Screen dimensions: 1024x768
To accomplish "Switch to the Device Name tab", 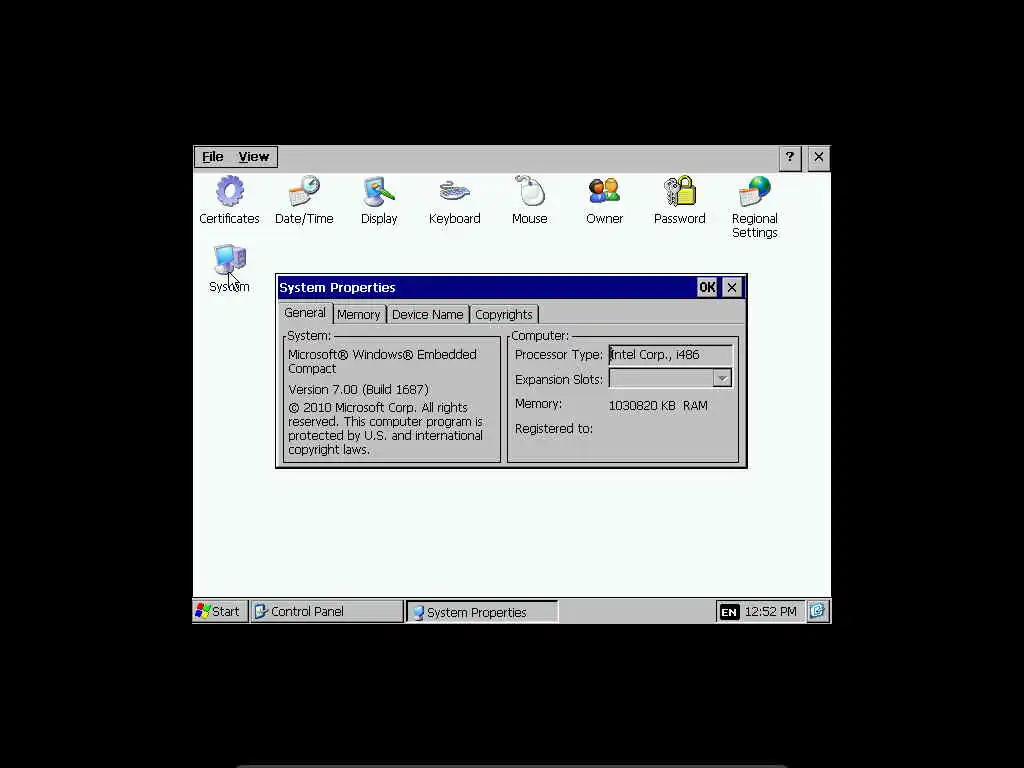I will [428, 314].
